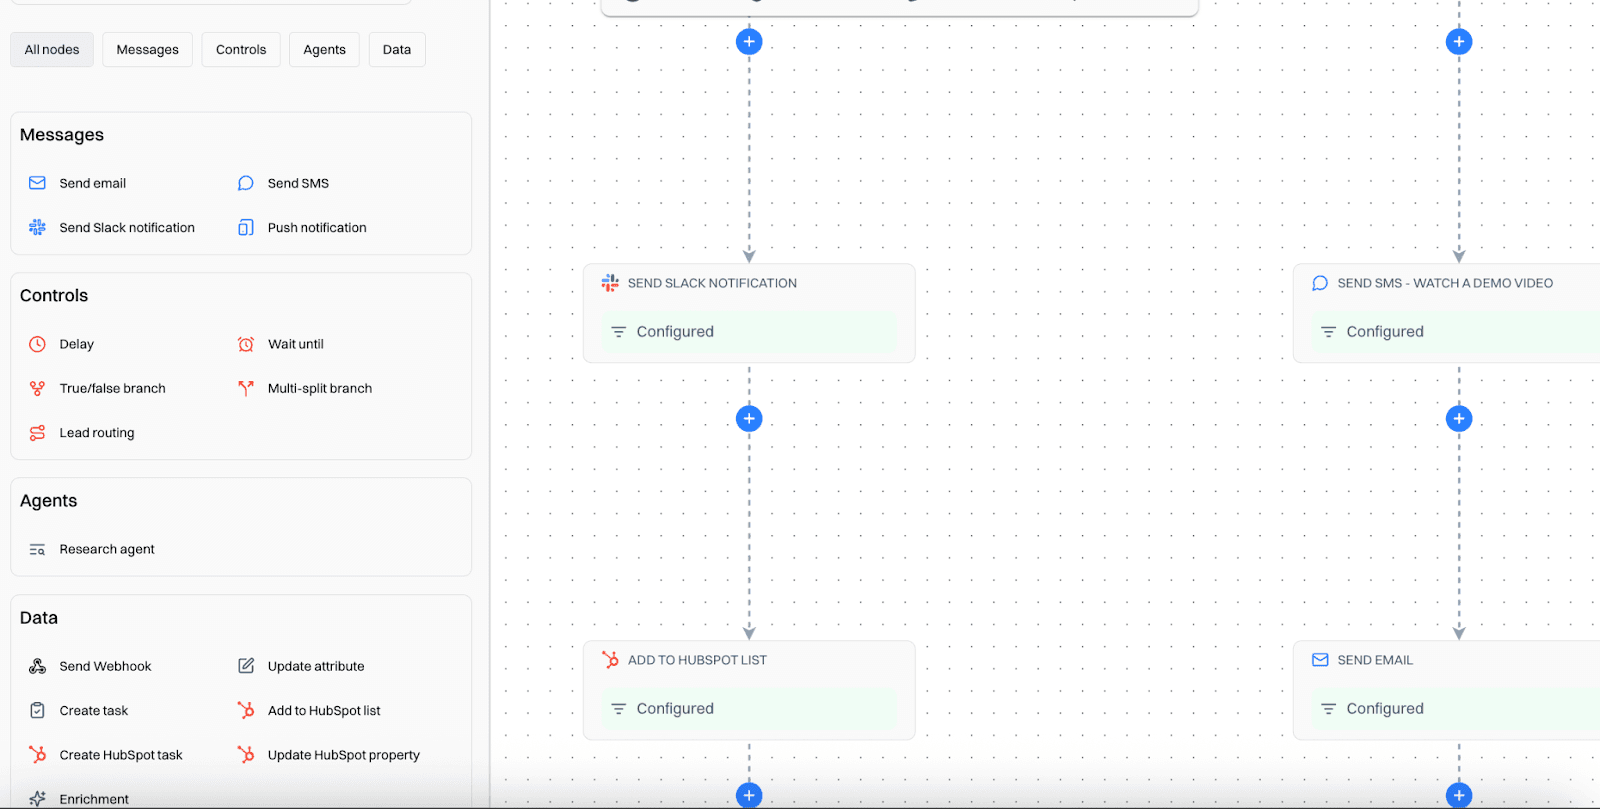The width and height of the screenshot is (1600, 809).
Task: Add a step below Send Slack Notification node
Action: (x=749, y=418)
